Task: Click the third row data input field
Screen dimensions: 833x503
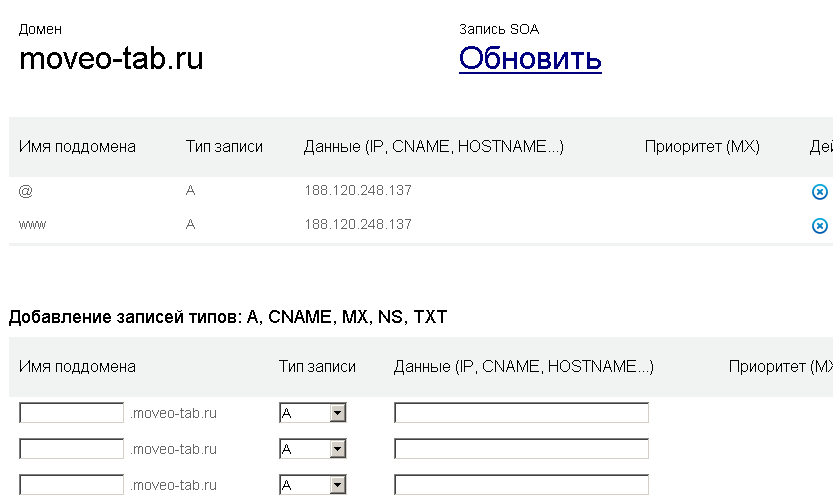Action: [x=521, y=485]
